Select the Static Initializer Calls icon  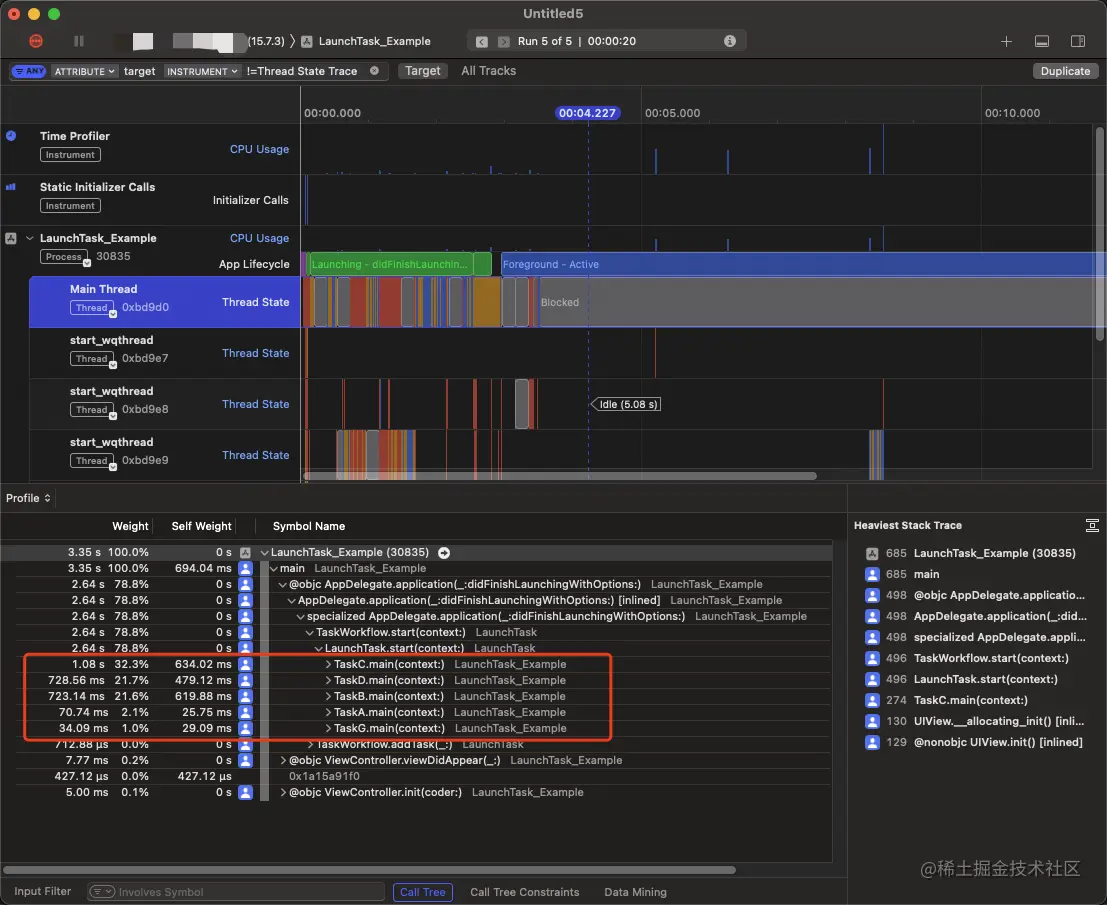point(11,187)
